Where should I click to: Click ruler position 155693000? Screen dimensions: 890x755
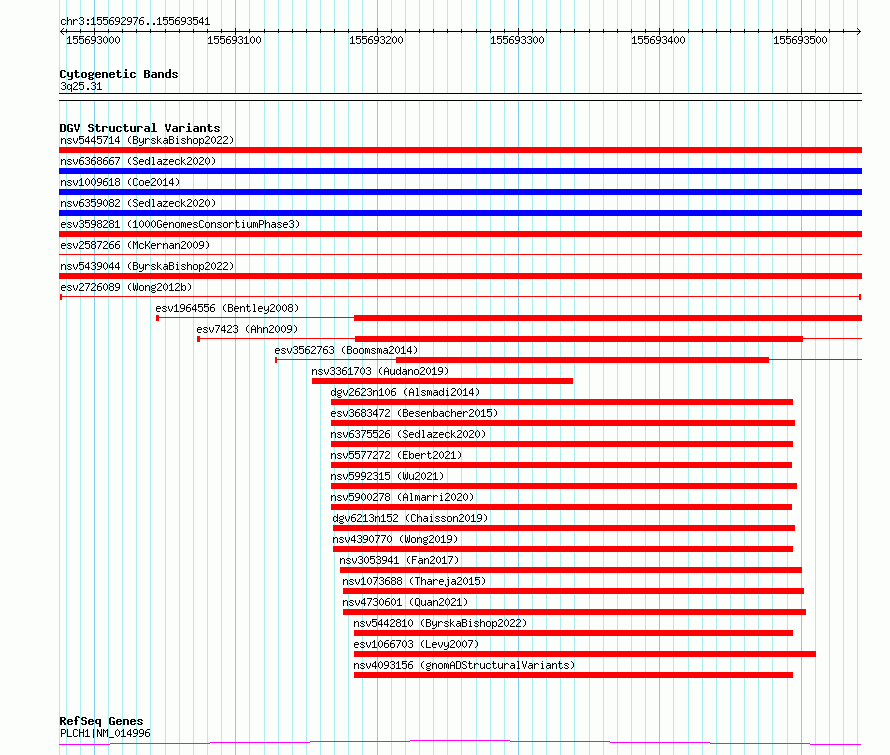coord(94,40)
